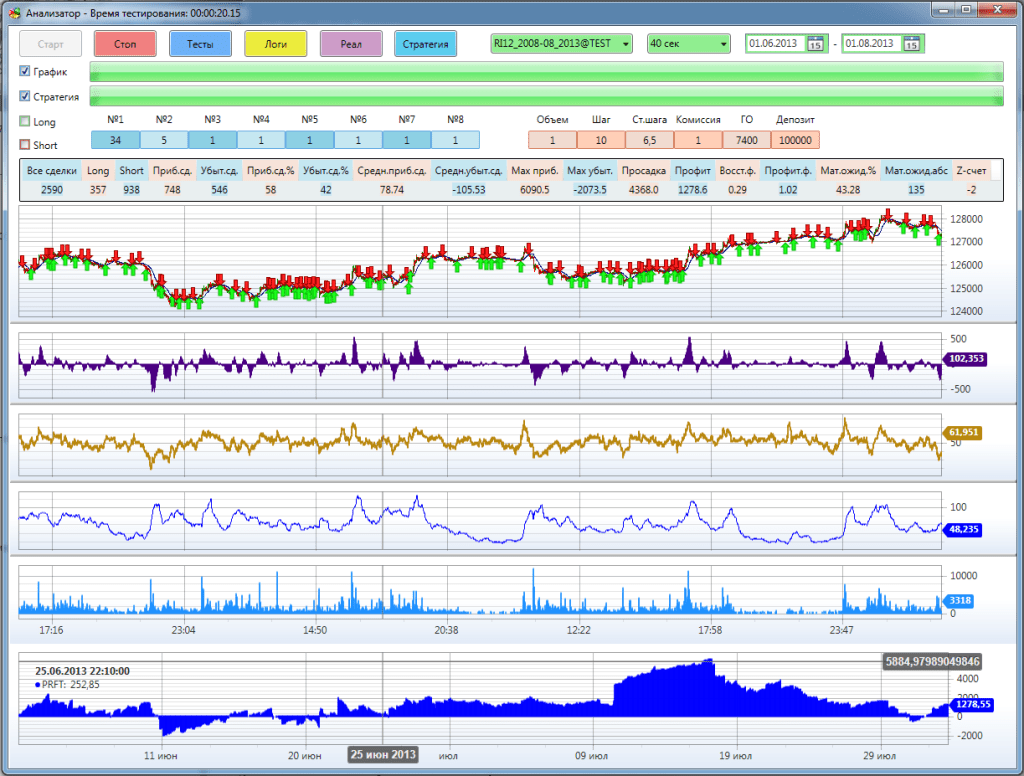Open the start date calendar picker icon
The width and height of the screenshot is (1024, 776).
(815, 44)
